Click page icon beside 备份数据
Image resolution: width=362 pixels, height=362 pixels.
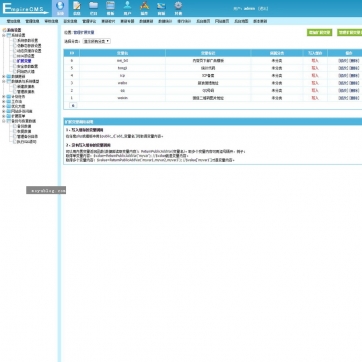[15, 126]
